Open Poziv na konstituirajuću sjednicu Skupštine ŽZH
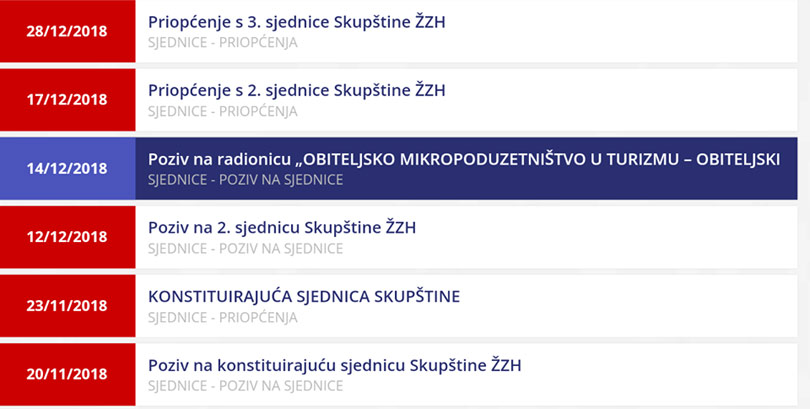The image size is (810, 409). tap(335, 365)
